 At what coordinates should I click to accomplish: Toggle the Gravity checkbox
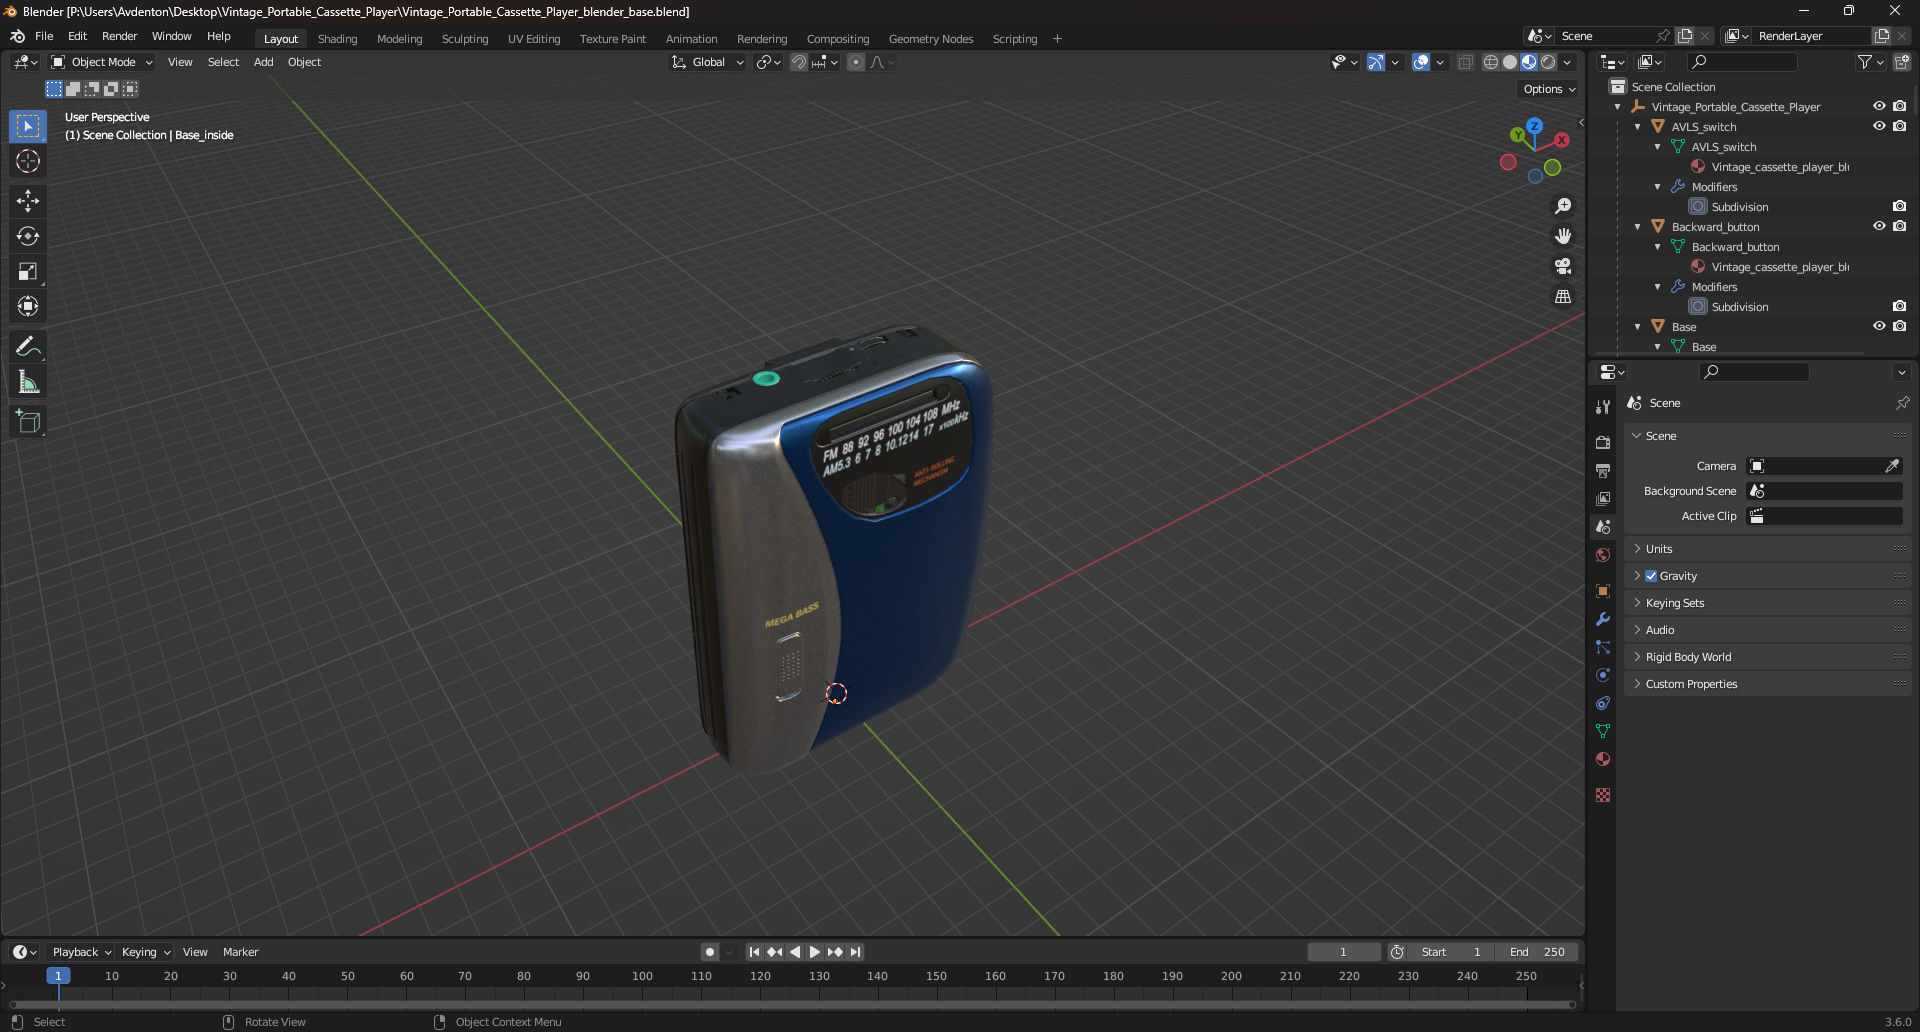tap(1651, 576)
